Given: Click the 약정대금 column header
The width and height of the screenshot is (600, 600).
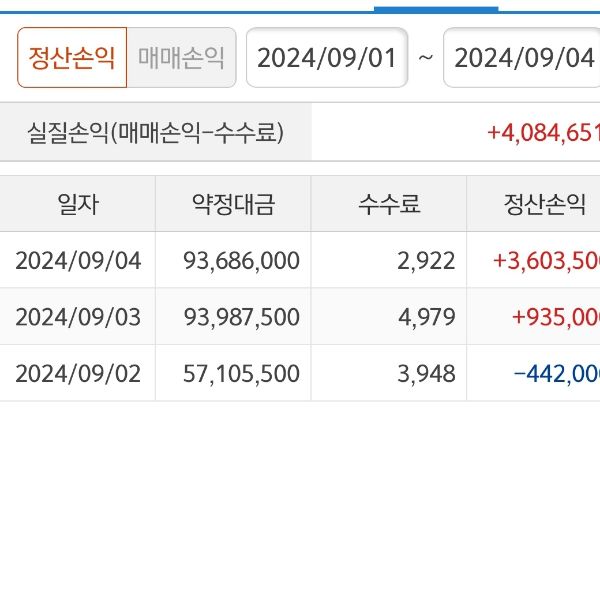Looking at the screenshot, I should tap(233, 205).
